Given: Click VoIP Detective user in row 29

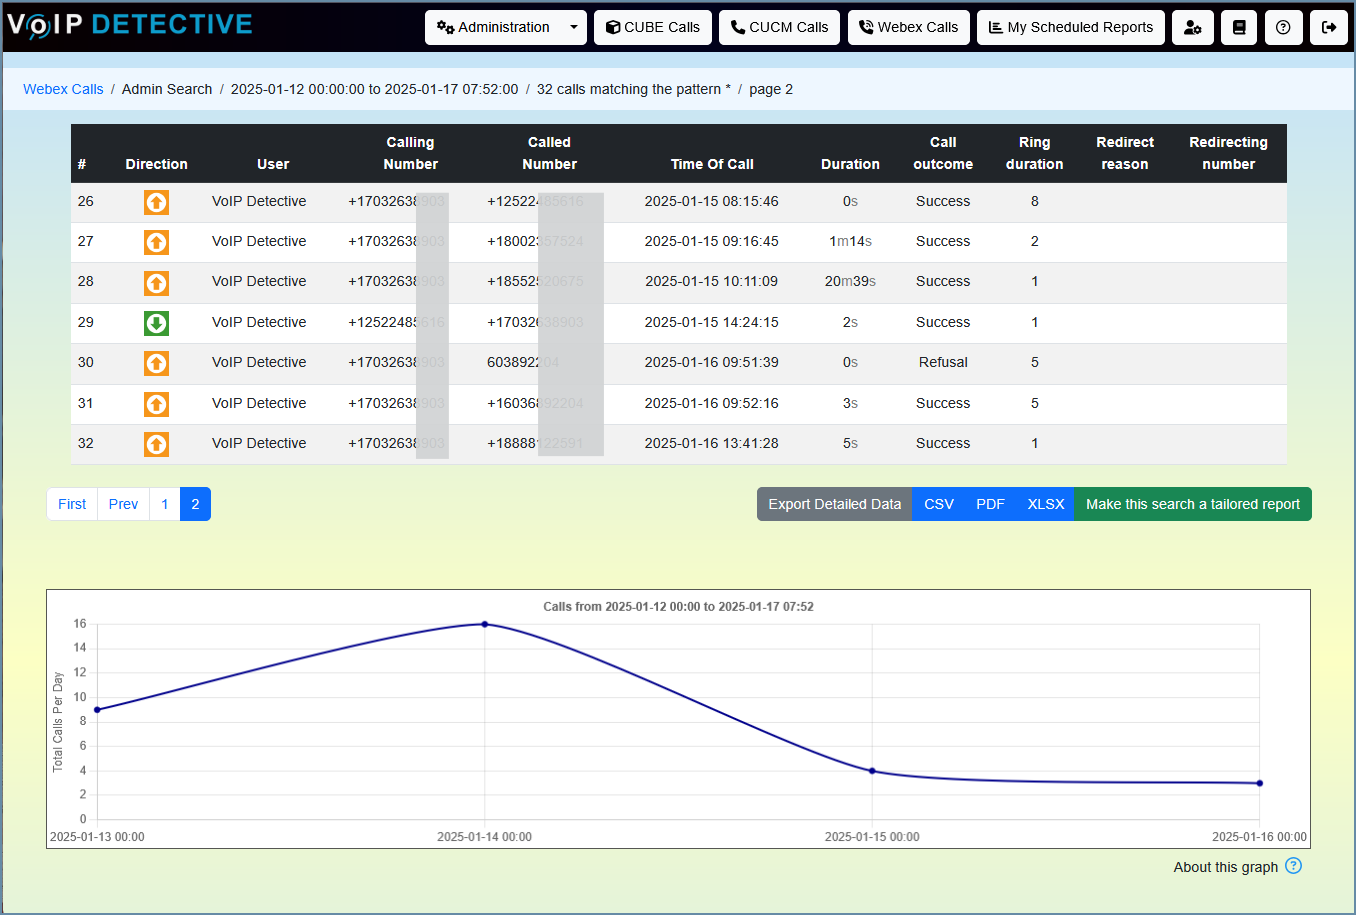Looking at the screenshot, I should pyautogui.click(x=259, y=322).
